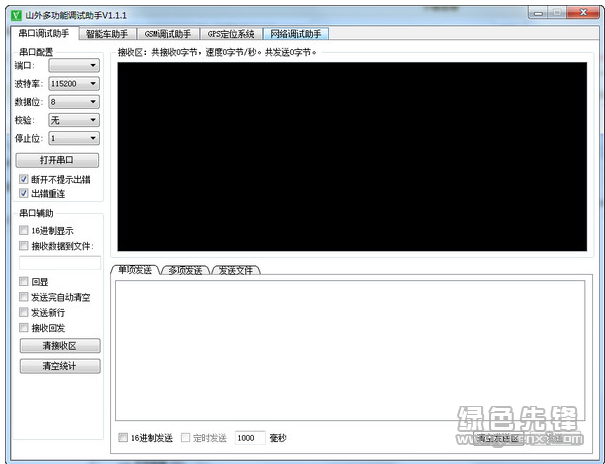The width and height of the screenshot is (605, 464).
Task: Switch to the 多项发送 send tab
Action: (185, 270)
